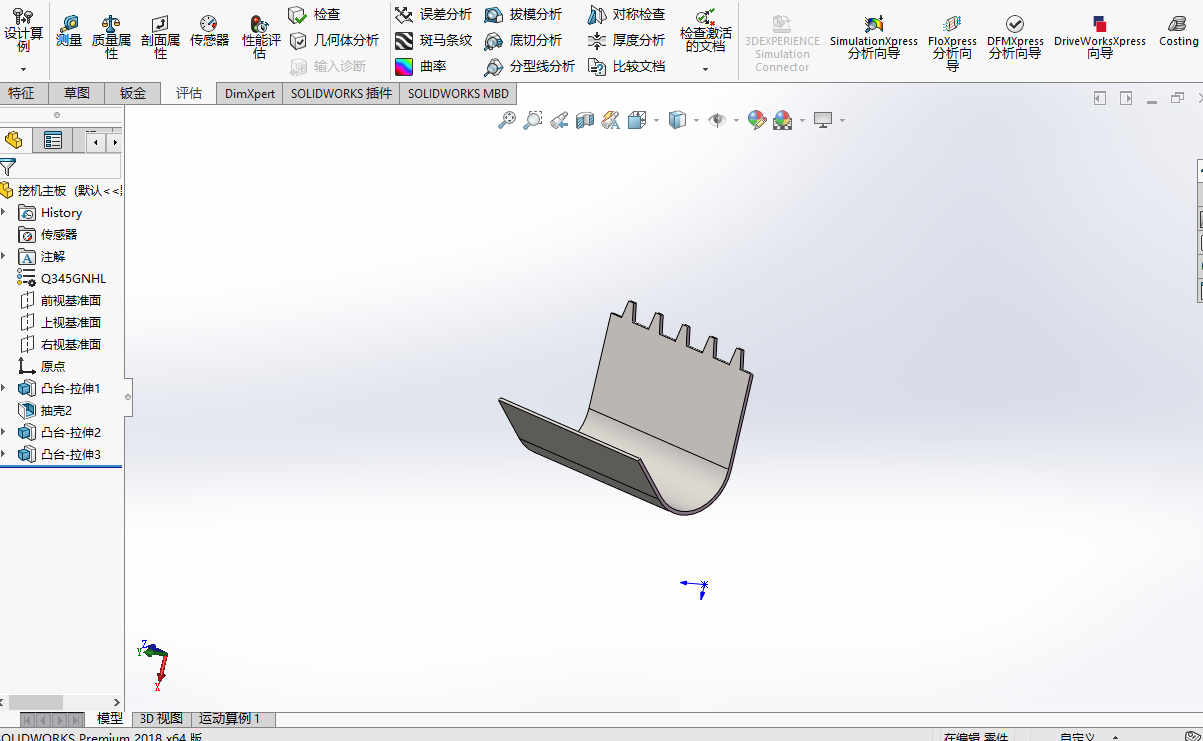Expand 凸台-拉伸2 feature
Screen dimensions: 1203x741
click(x=4, y=432)
